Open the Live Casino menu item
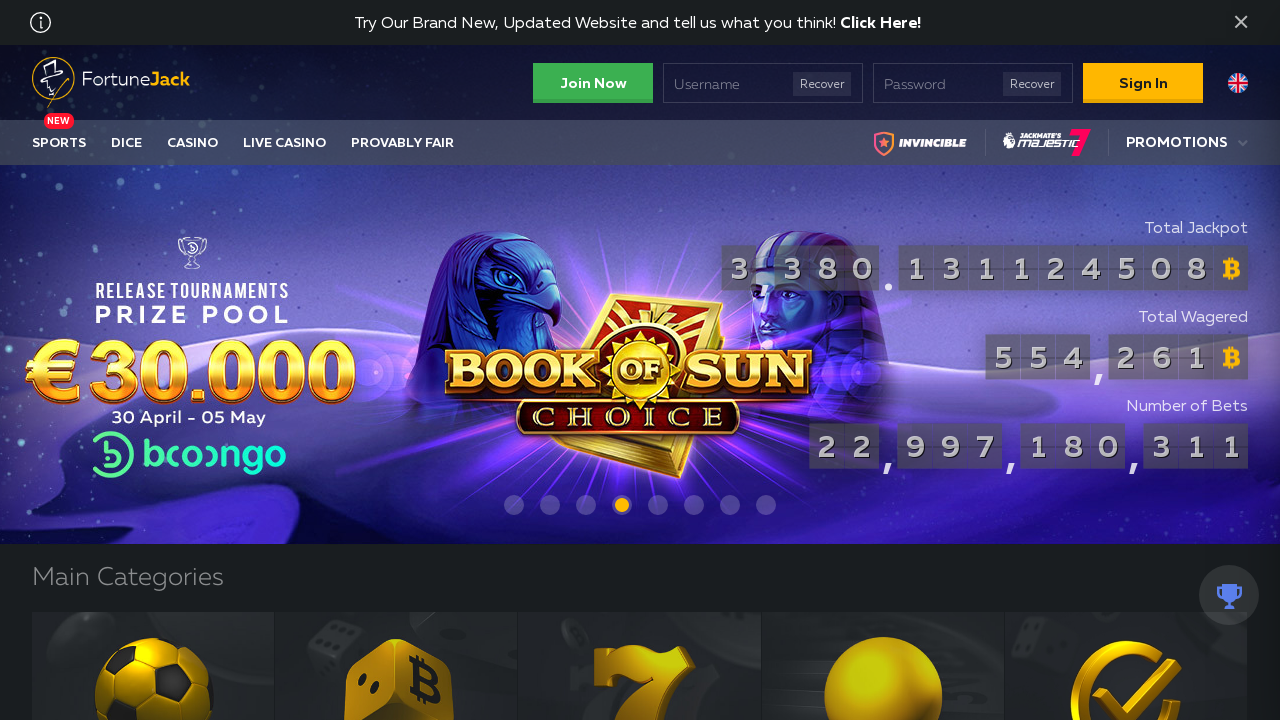This screenshot has width=1280, height=720. pos(285,143)
